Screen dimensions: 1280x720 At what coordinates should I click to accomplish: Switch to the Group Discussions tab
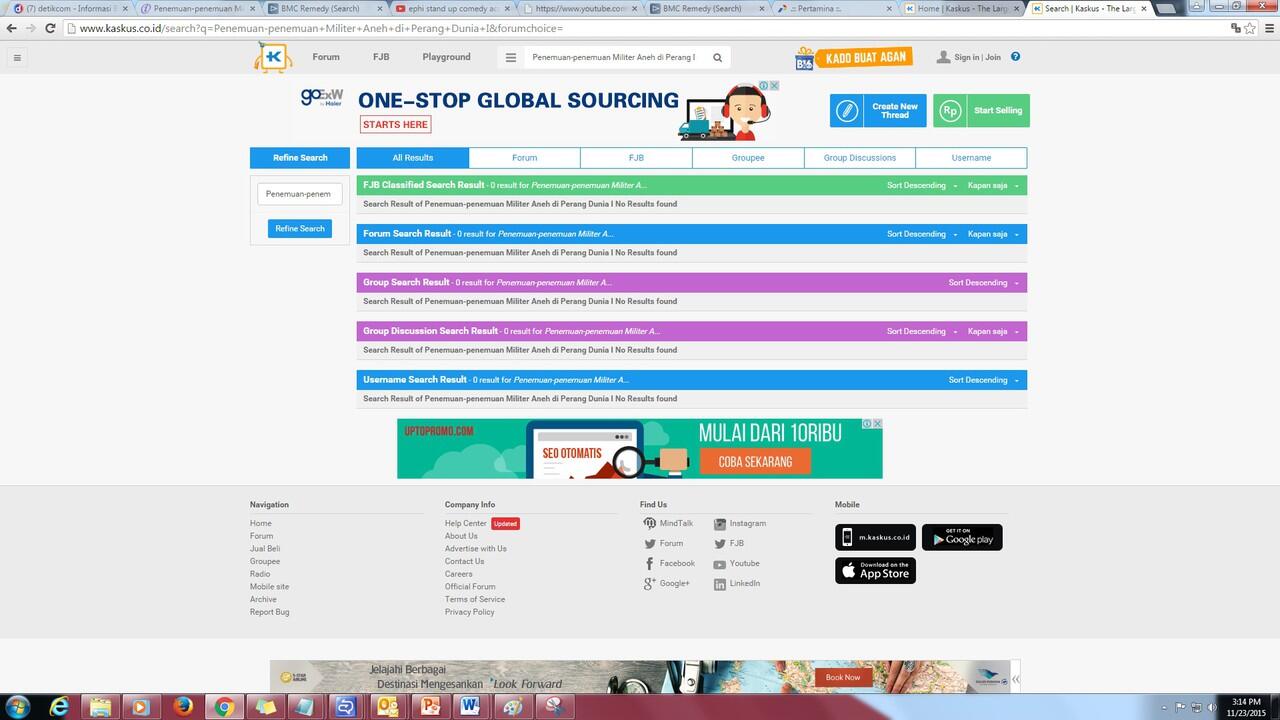click(860, 158)
